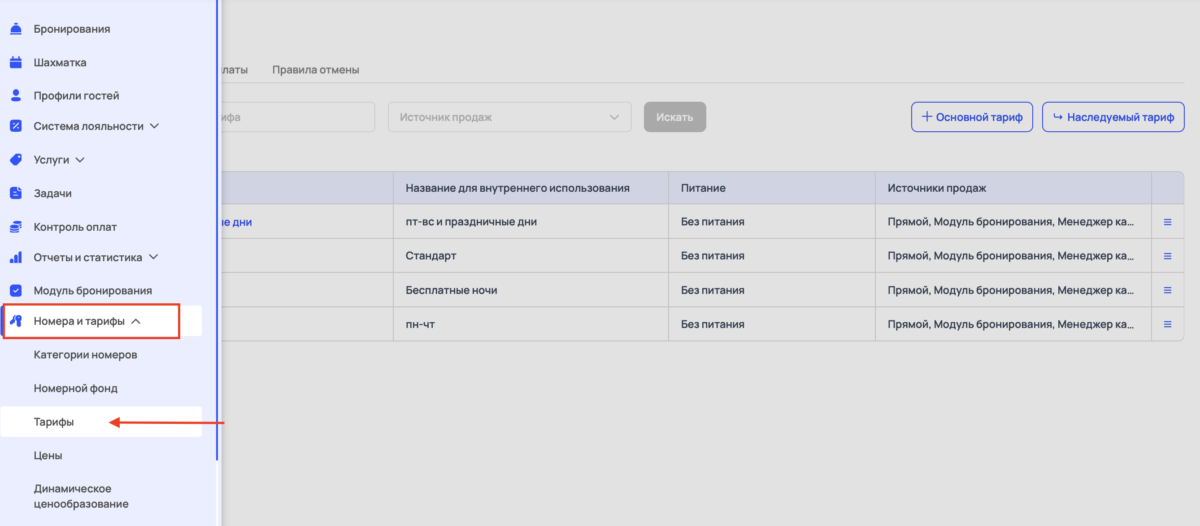Open the row menu for пн-чт tariff

coord(1167,324)
